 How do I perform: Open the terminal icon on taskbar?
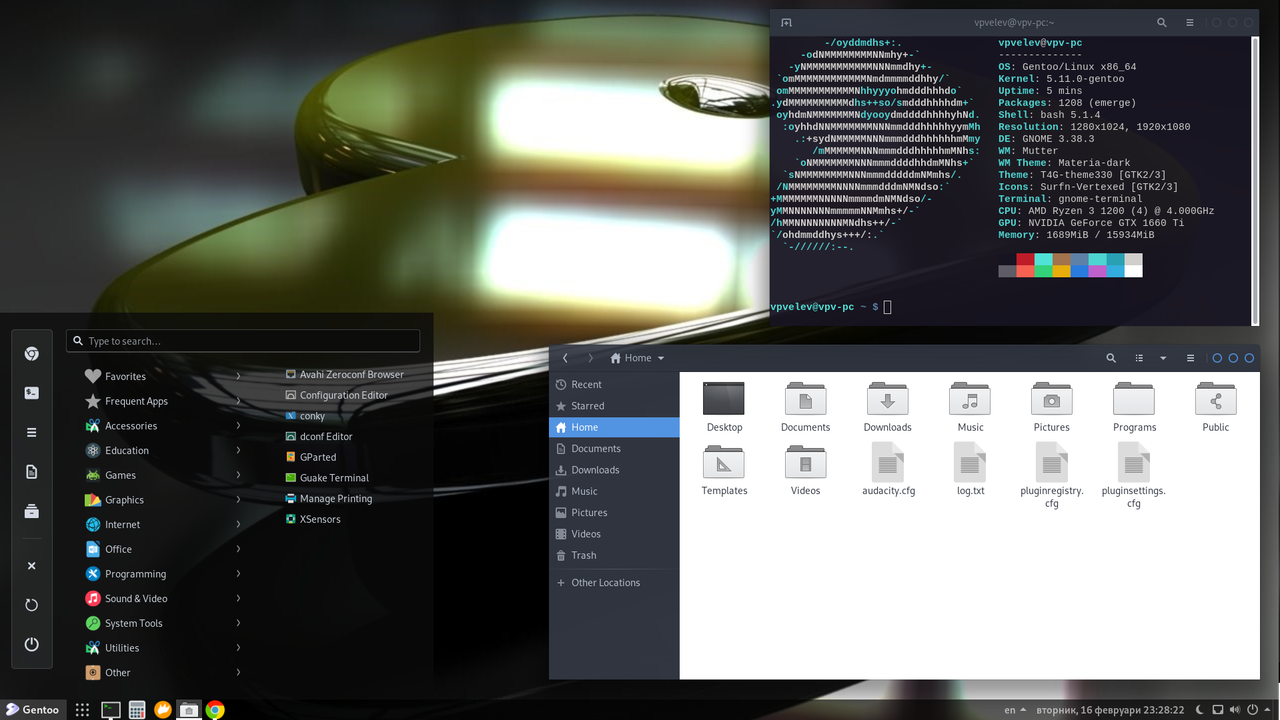point(111,710)
